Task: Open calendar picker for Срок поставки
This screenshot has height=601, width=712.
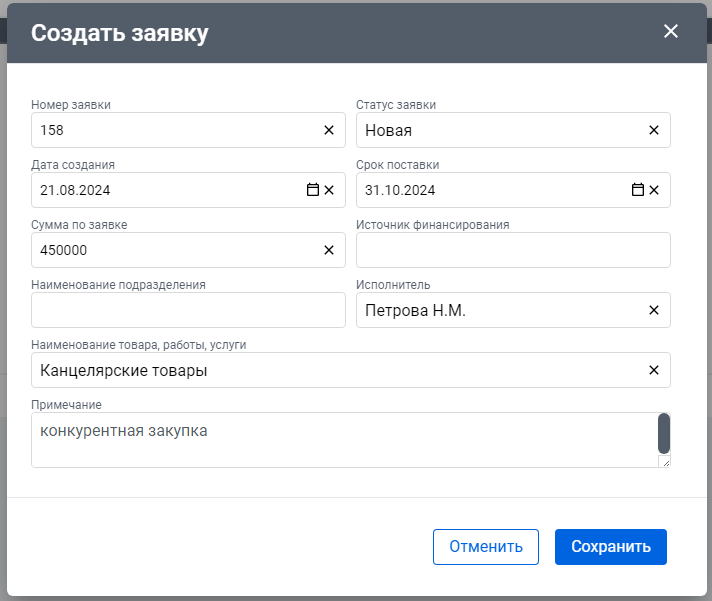Action: pos(638,190)
